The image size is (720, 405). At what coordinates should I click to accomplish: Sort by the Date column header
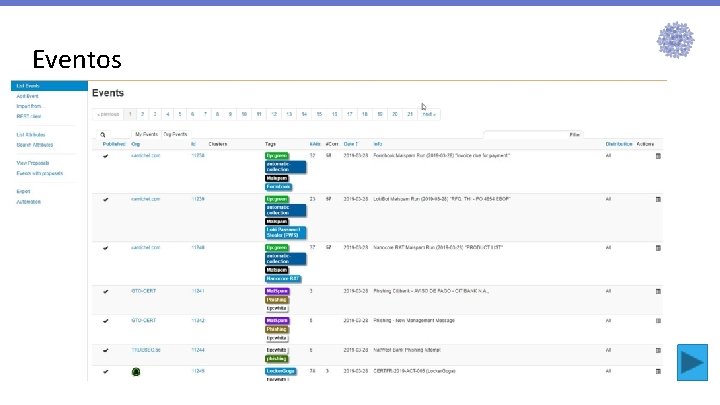tap(350, 144)
